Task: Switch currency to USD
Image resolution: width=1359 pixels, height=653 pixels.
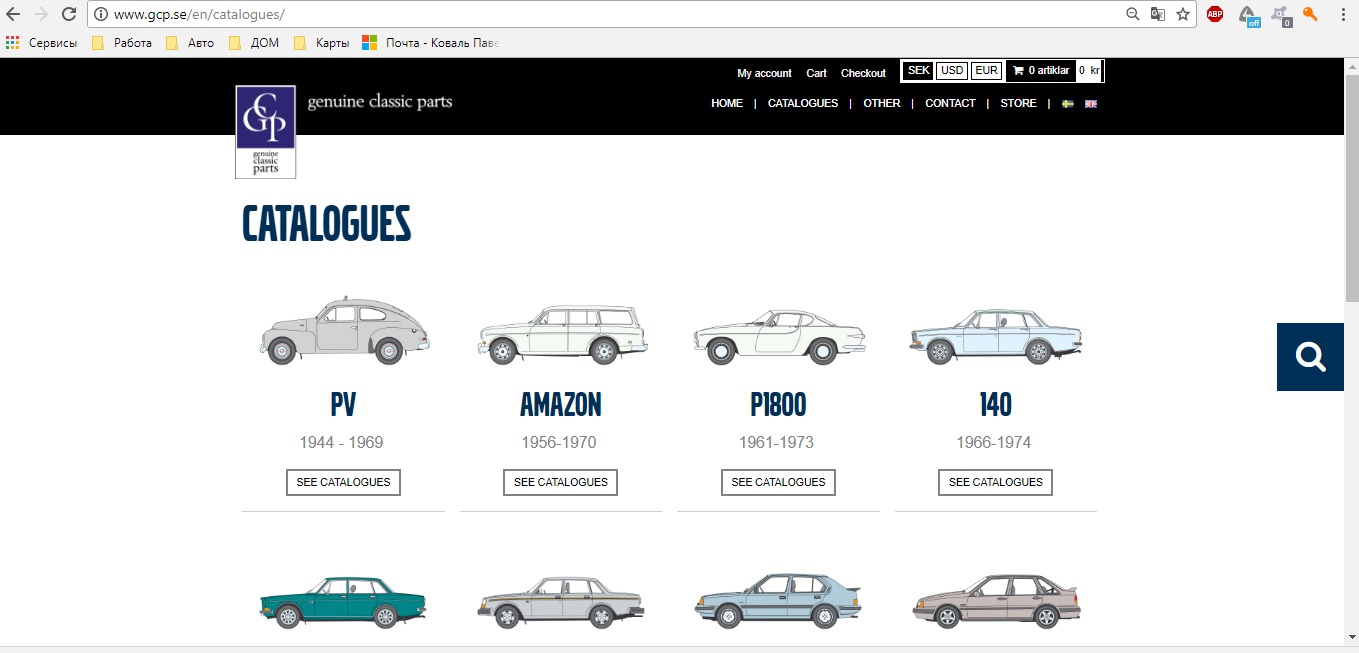Action: (952, 71)
